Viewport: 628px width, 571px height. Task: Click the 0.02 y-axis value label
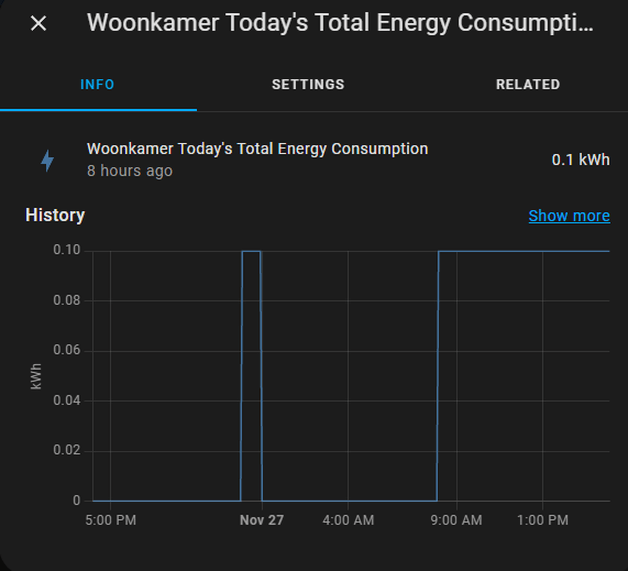[x=66, y=450]
